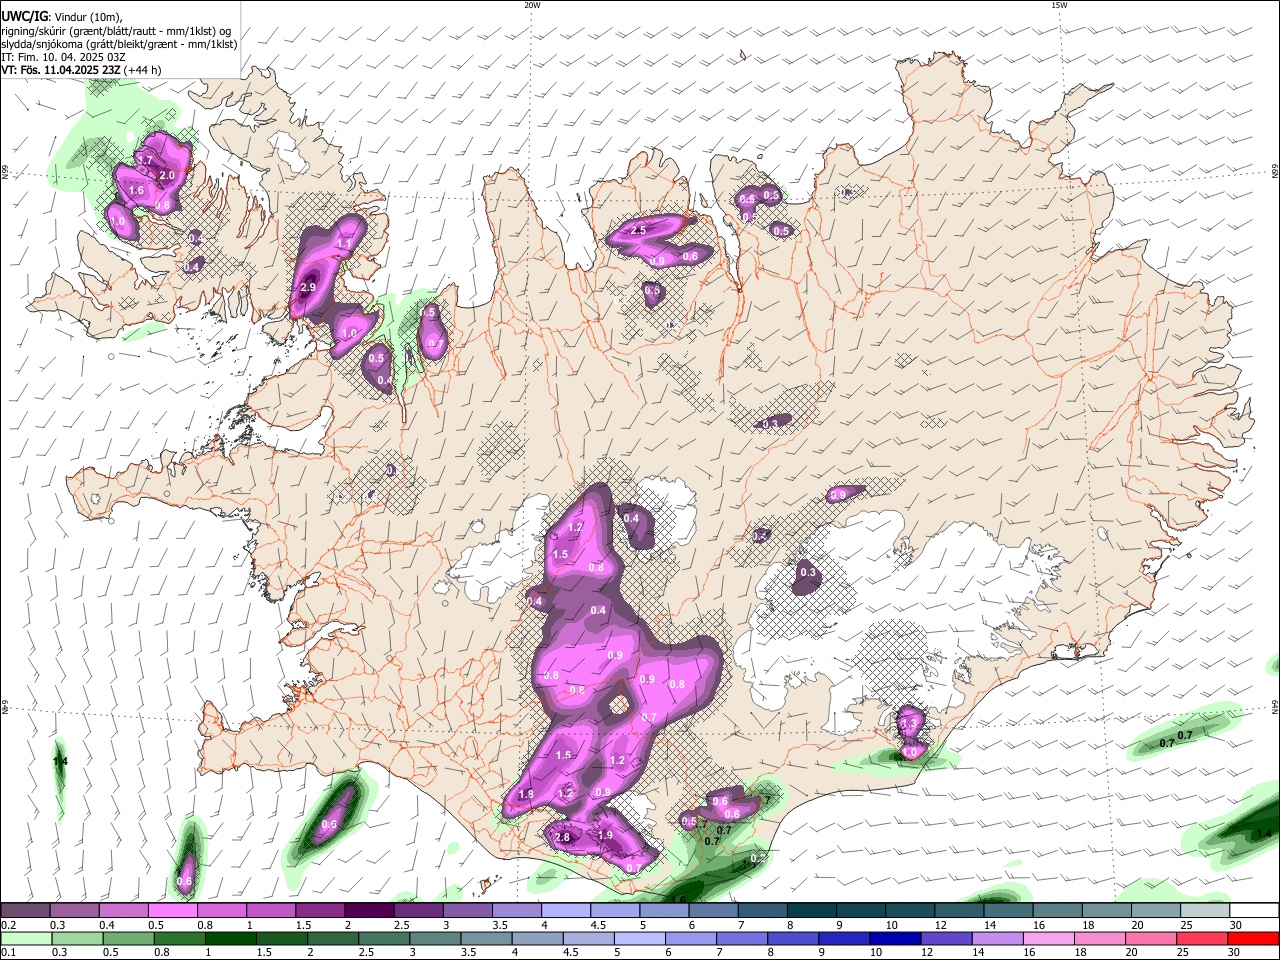Click the '2.9' snowfall value on the map
Screen dimensions: 1280x960
point(308,287)
